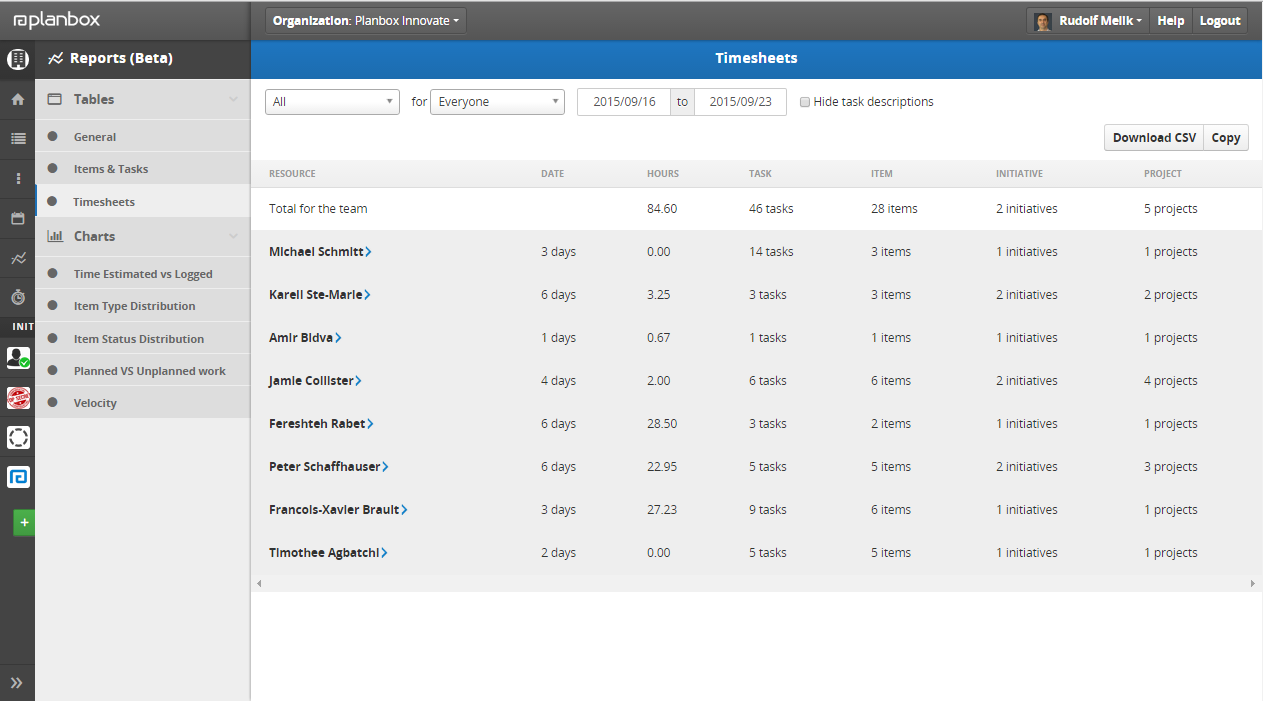Click the INITIATIVE column header
The height and width of the screenshot is (701, 1263).
1019,174
